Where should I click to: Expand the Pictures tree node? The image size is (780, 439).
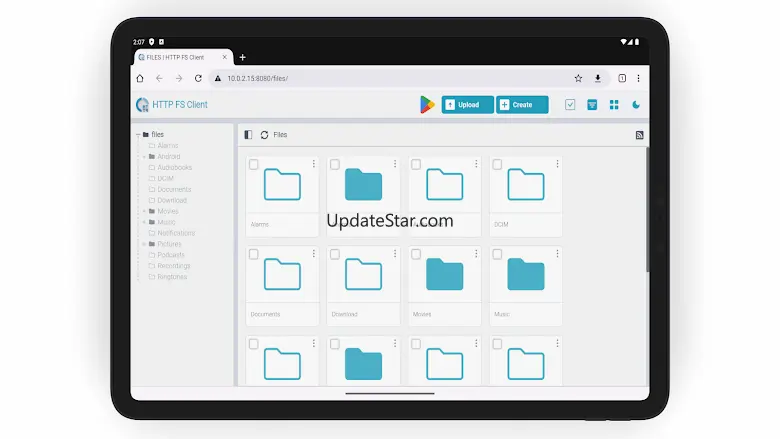pos(144,244)
